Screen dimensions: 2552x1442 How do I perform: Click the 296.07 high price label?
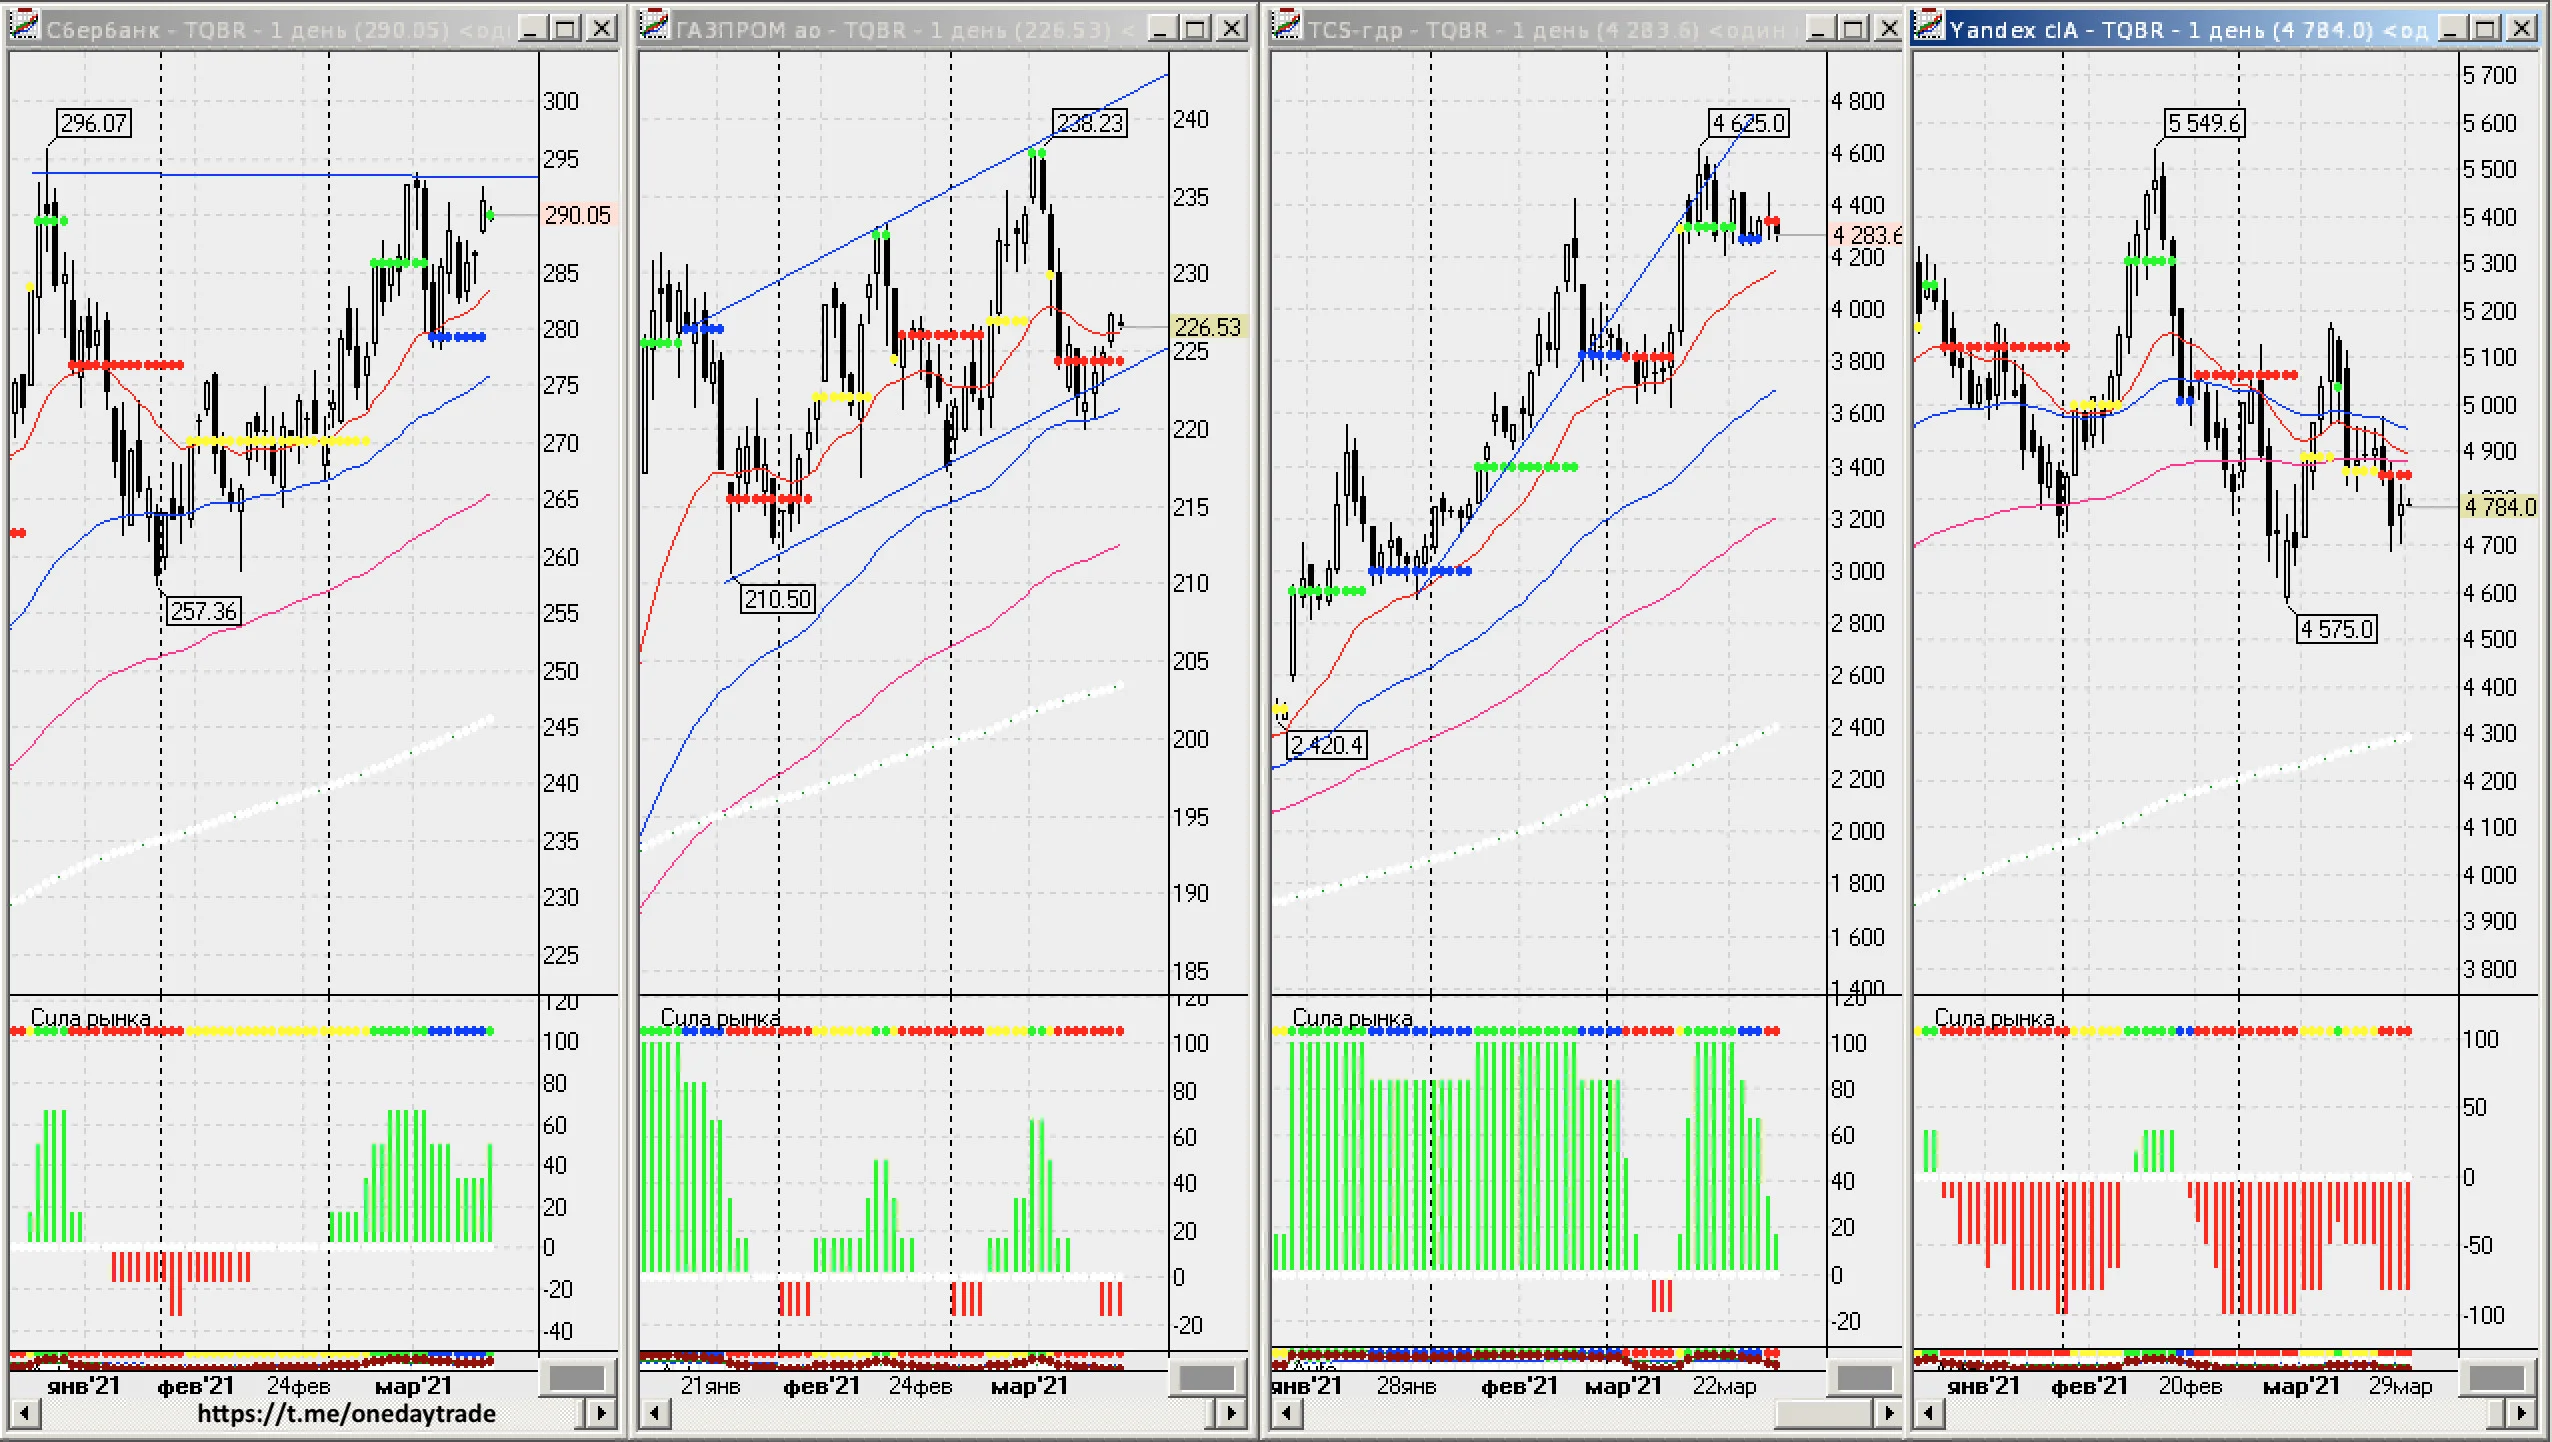[x=94, y=123]
